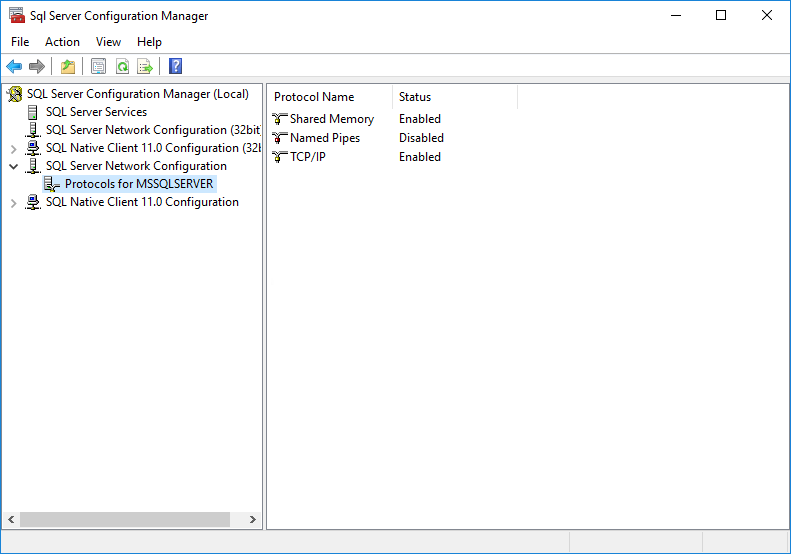Expand the bottom SQL Native Client 11.0 Configuration
This screenshot has width=791, height=554.
pyautogui.click(x=14, y=203)
